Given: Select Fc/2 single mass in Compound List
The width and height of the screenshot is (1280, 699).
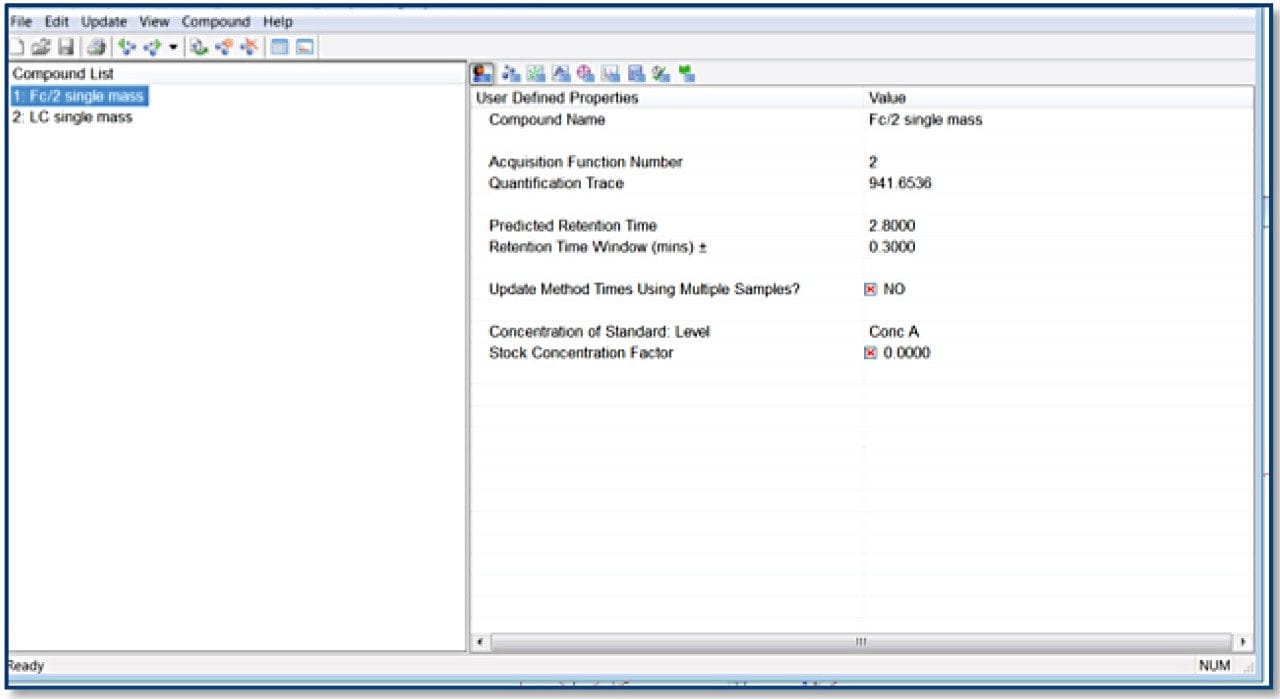Looking at the screenshot, I should pyautogui.click(x=78, y=96).
